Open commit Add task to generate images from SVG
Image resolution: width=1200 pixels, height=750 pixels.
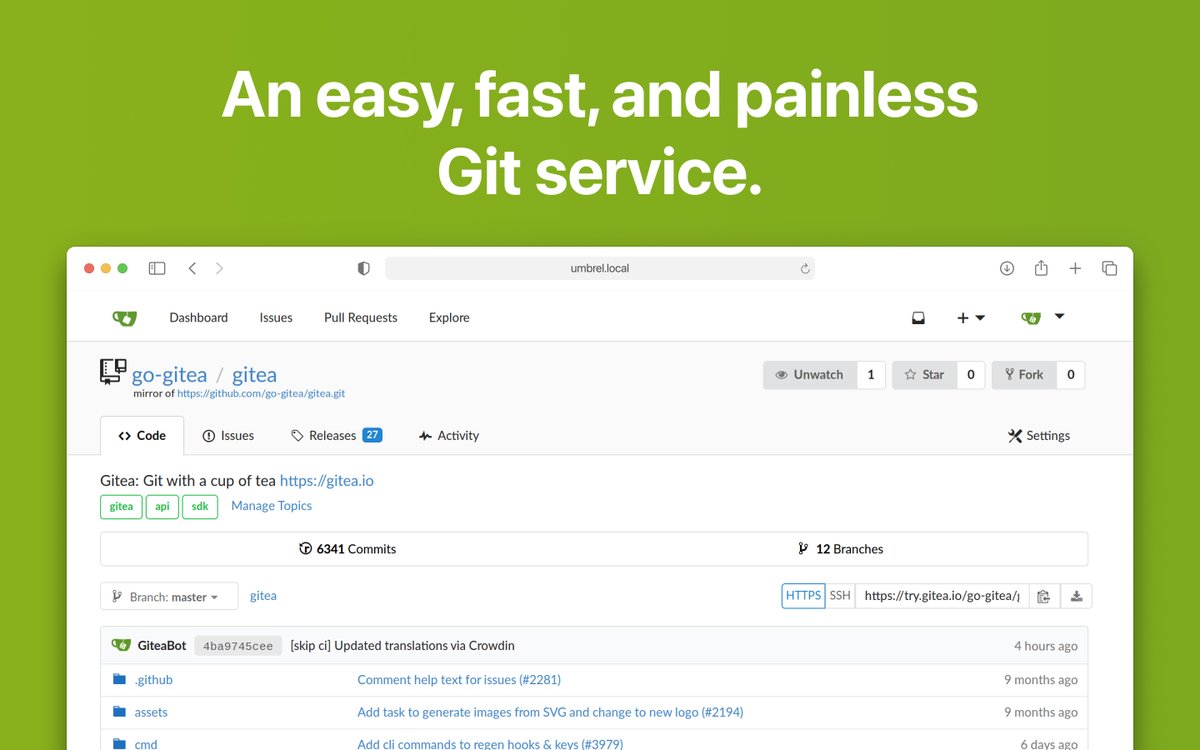pyautogui.click(x=550, y=713)
